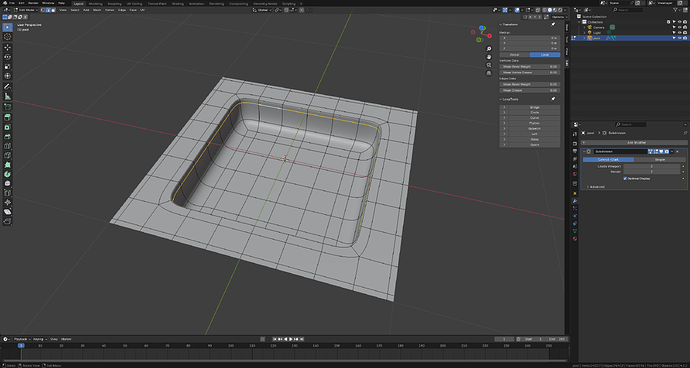Activate the 3D Cursor tool
The height and width of the screenshot is (368, 690).
click(x=7, y=37)
